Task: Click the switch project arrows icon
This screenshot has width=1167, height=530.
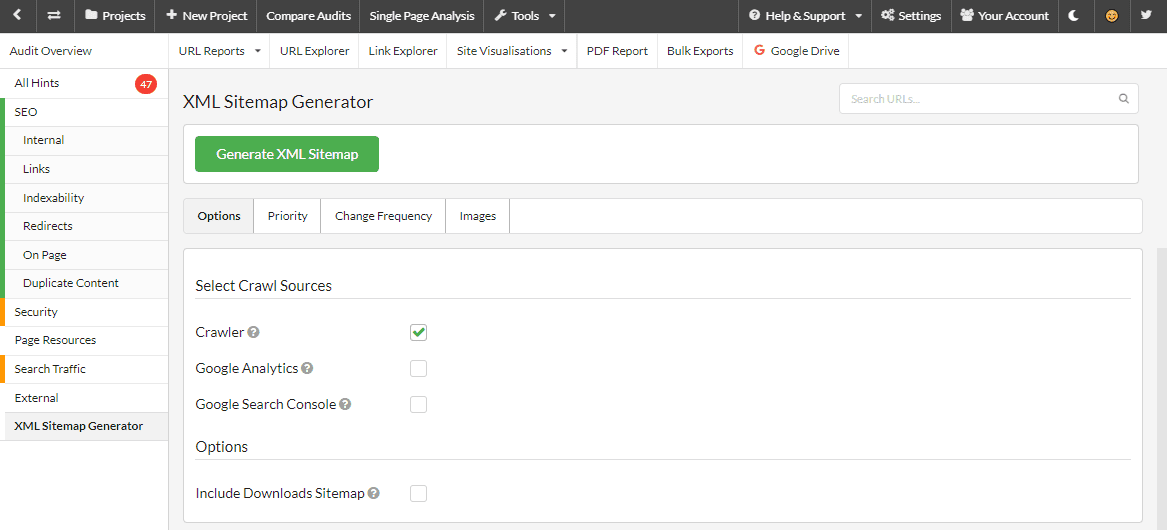Action: tap(54, 16)
